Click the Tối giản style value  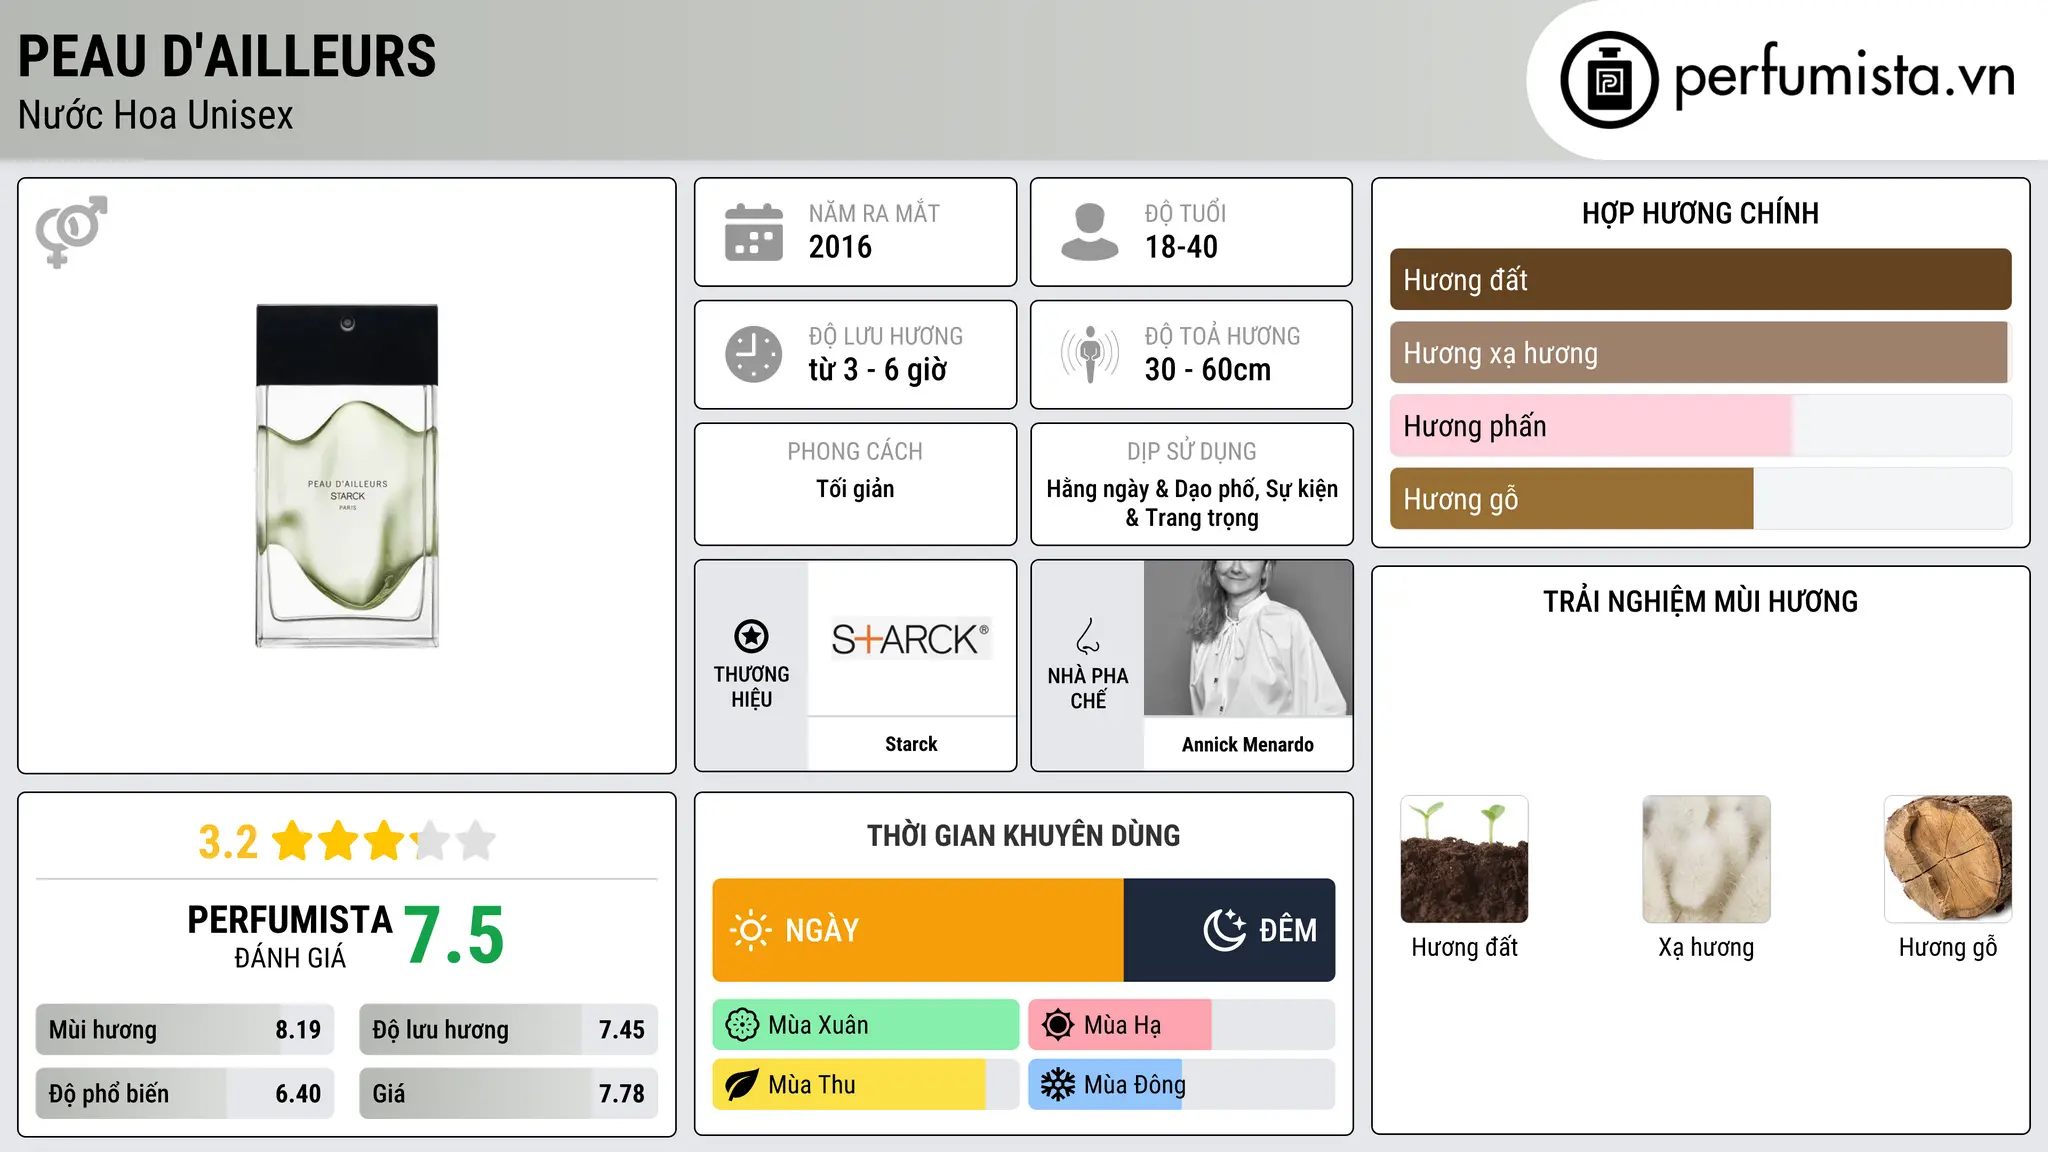[855, 489]
